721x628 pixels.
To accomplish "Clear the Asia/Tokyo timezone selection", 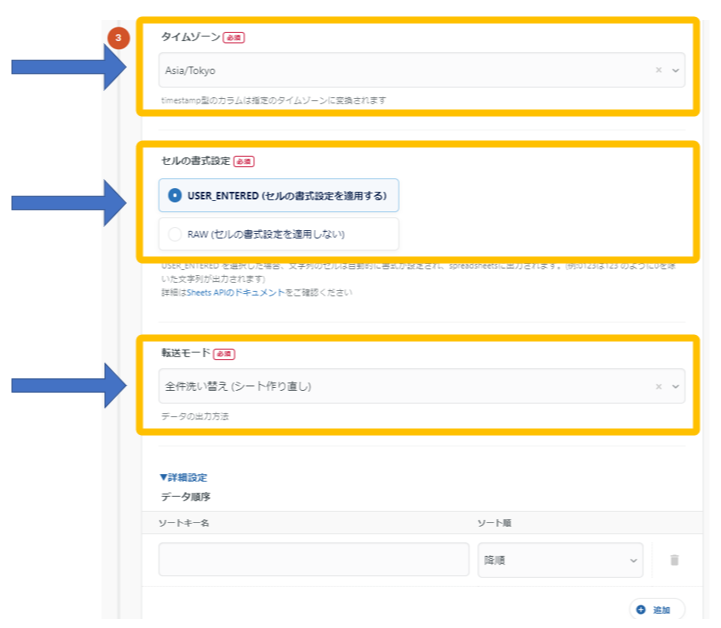I will coord(658,70).
